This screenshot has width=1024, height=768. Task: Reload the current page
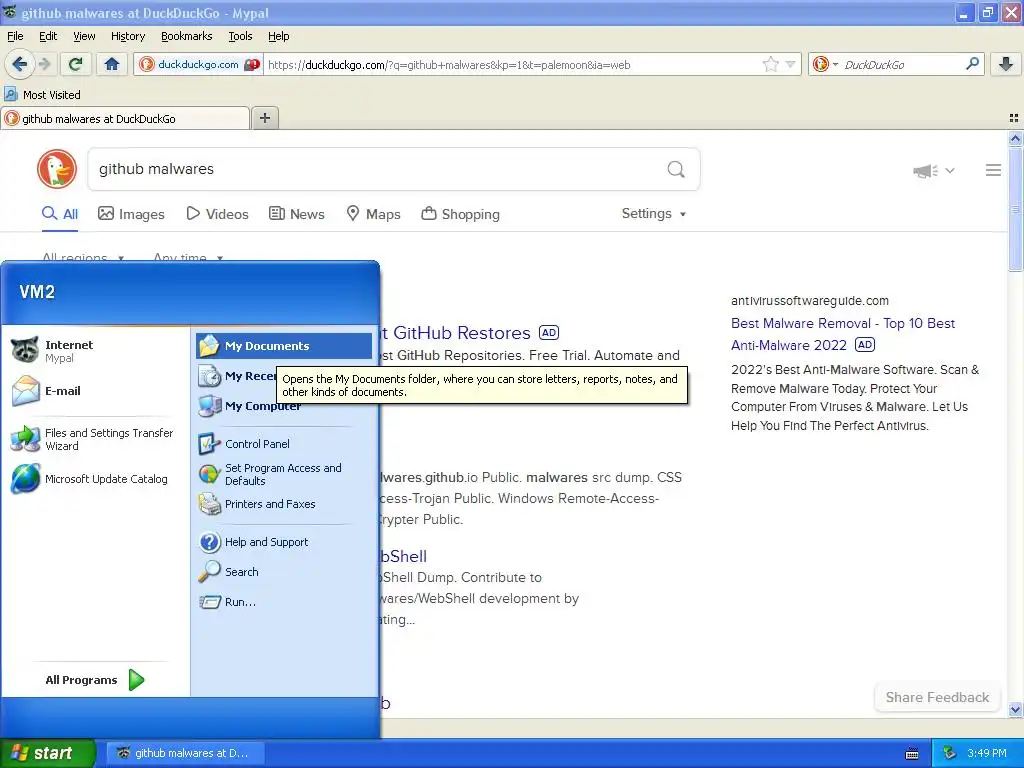click(x=76, y=64)
